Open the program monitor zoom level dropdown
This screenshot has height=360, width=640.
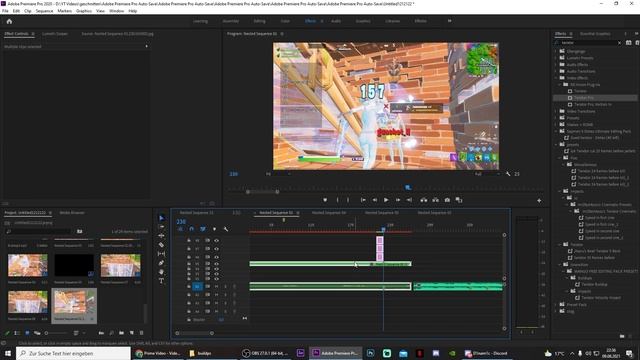278,174
